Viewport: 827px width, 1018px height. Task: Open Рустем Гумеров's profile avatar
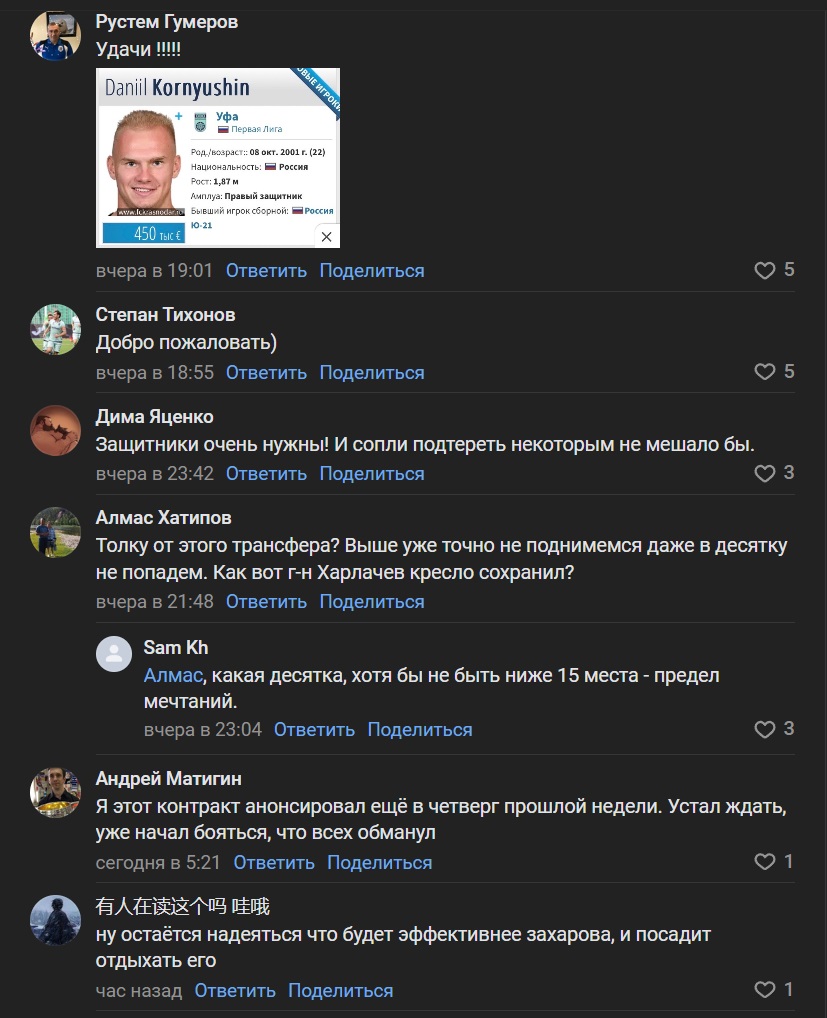click(x=55, y=35)
